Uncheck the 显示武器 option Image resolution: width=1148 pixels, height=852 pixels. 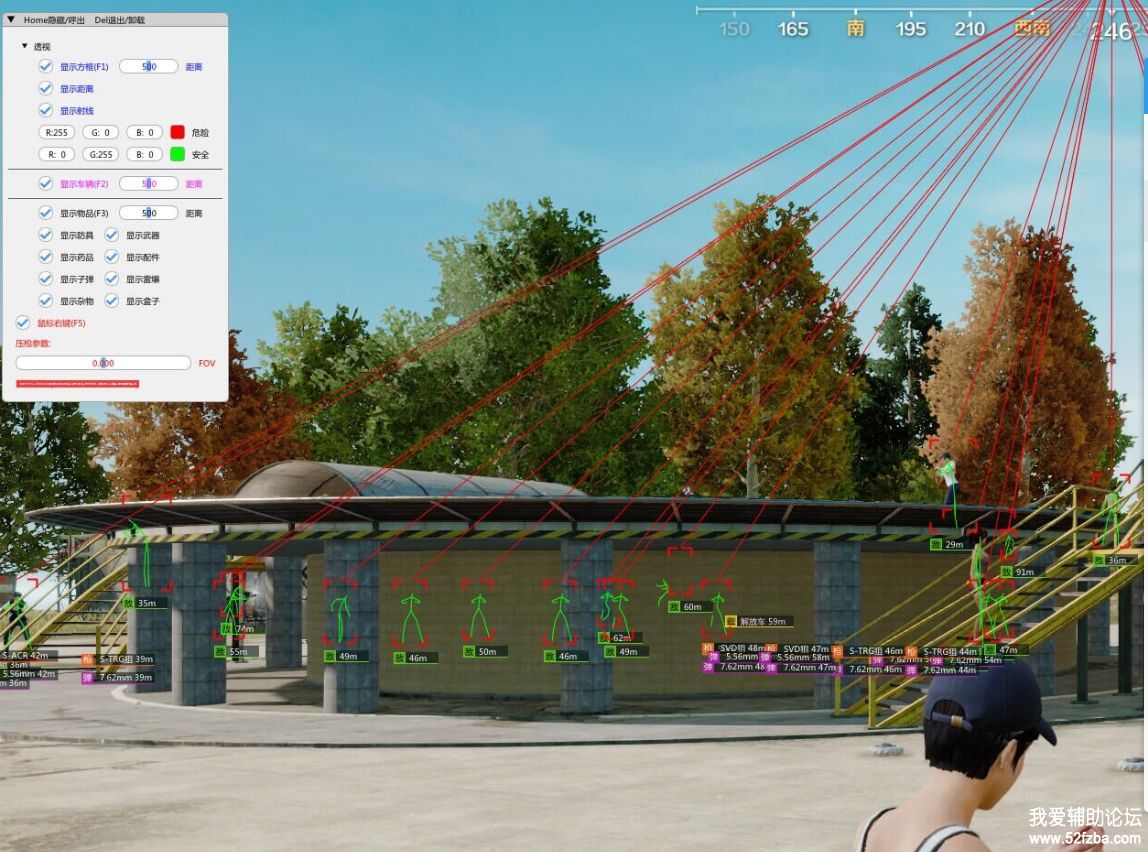[111, 235]
